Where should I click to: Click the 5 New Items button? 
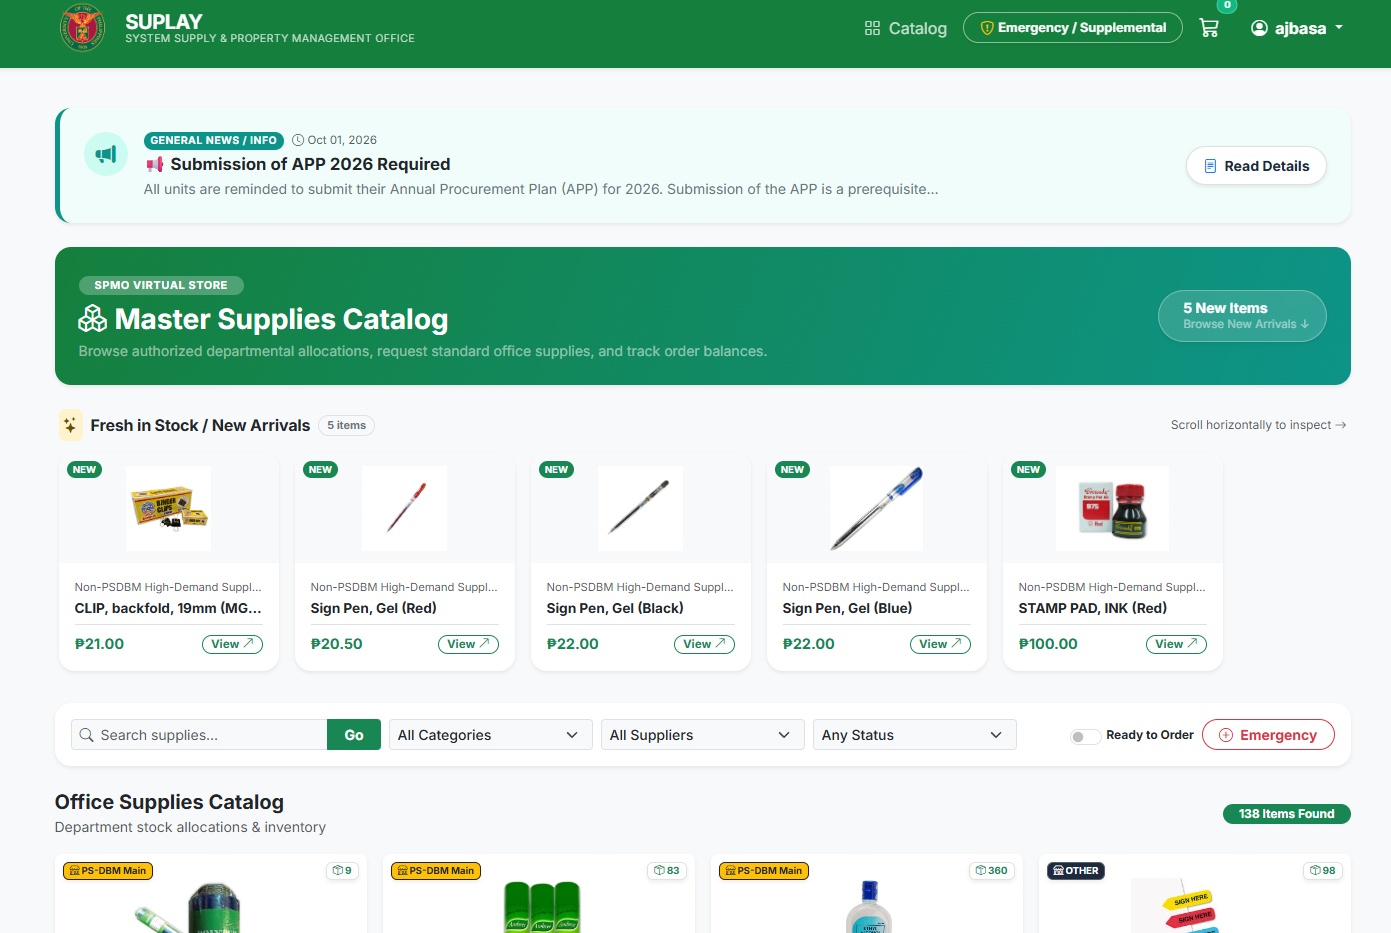coord(1242,316)
